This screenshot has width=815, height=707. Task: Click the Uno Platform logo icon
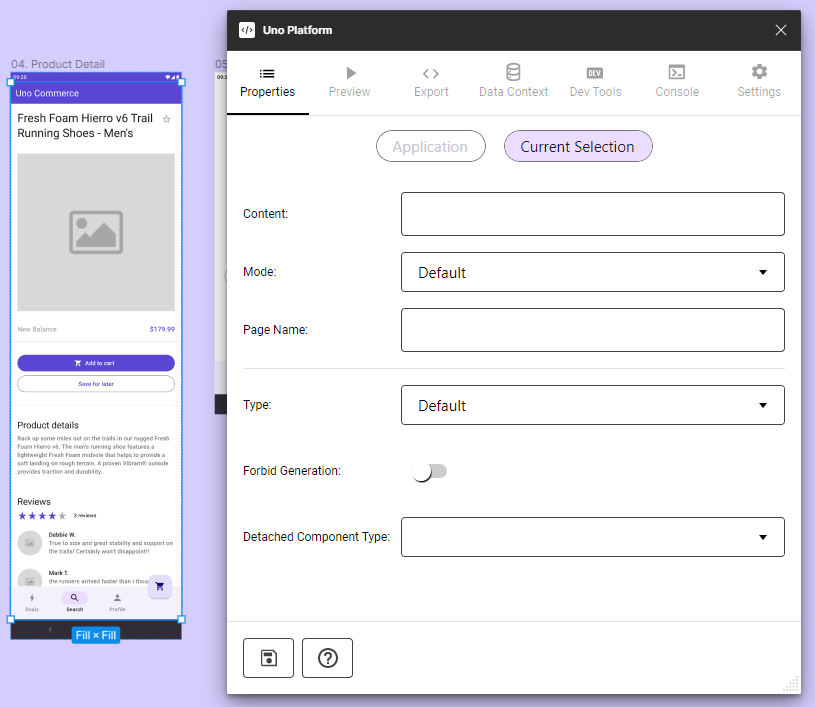click(247, 30)
